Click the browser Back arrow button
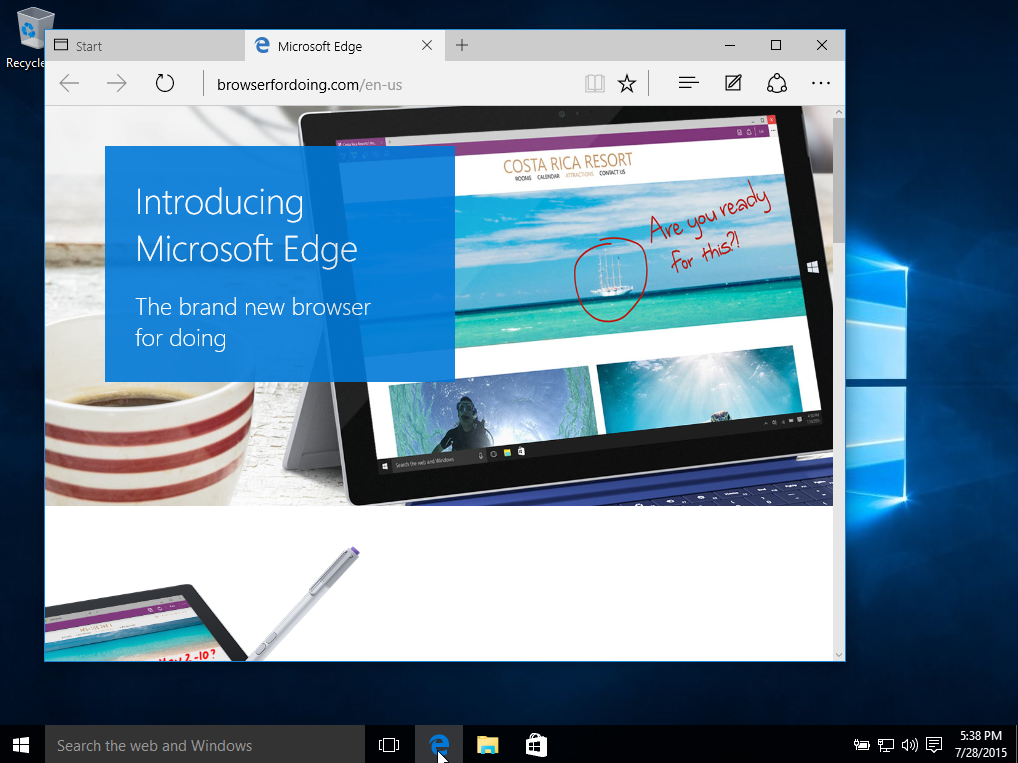 tap(69, 84)
